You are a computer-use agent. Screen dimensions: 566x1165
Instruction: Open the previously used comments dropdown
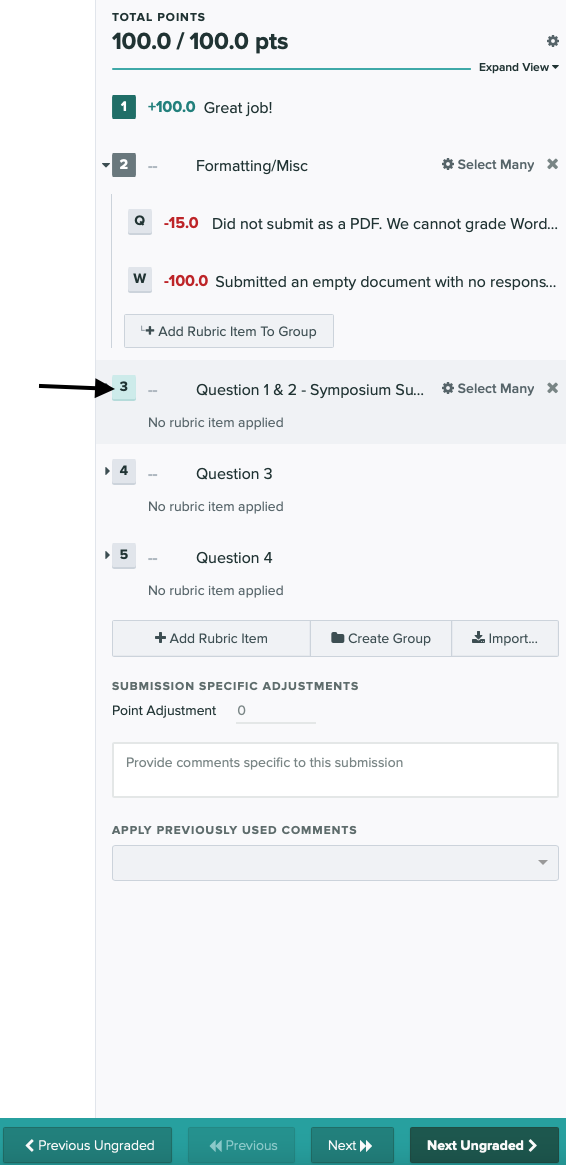pos(335,863)
